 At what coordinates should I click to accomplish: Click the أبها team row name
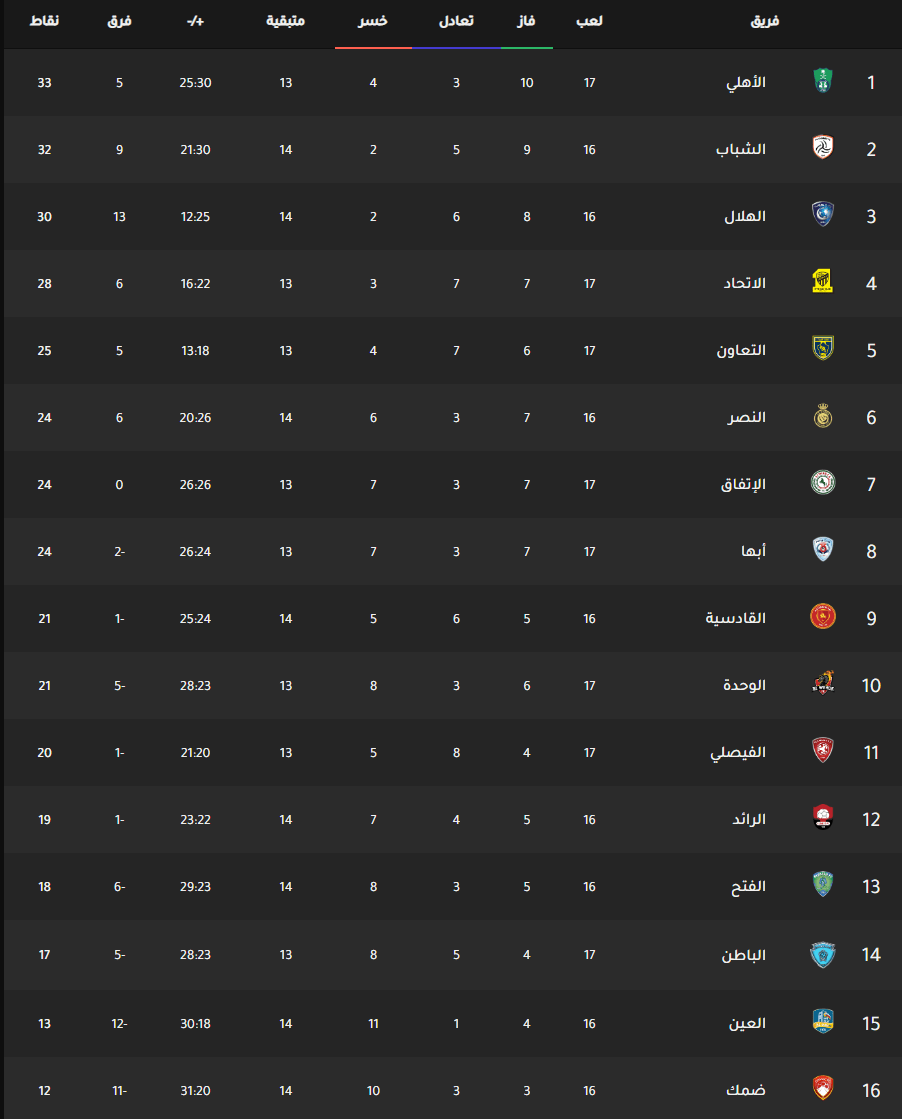754,551
